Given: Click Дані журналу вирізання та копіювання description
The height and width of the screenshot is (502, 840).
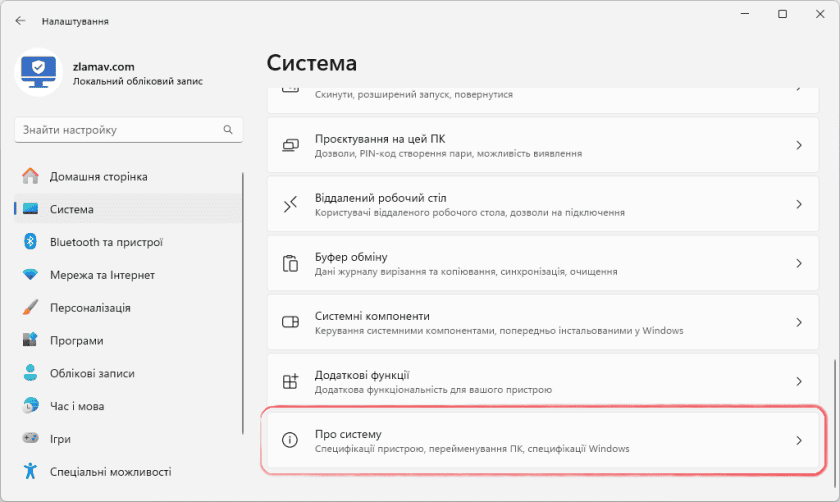Looking at the screenshot, I should point(466,272).
